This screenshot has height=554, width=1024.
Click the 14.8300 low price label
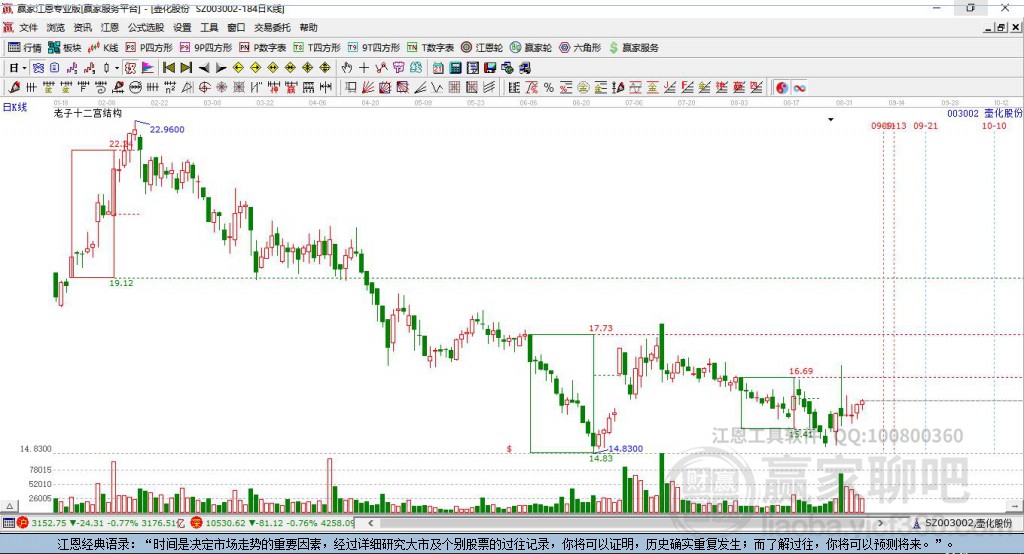pyautogui.click(x=626, y=448)
